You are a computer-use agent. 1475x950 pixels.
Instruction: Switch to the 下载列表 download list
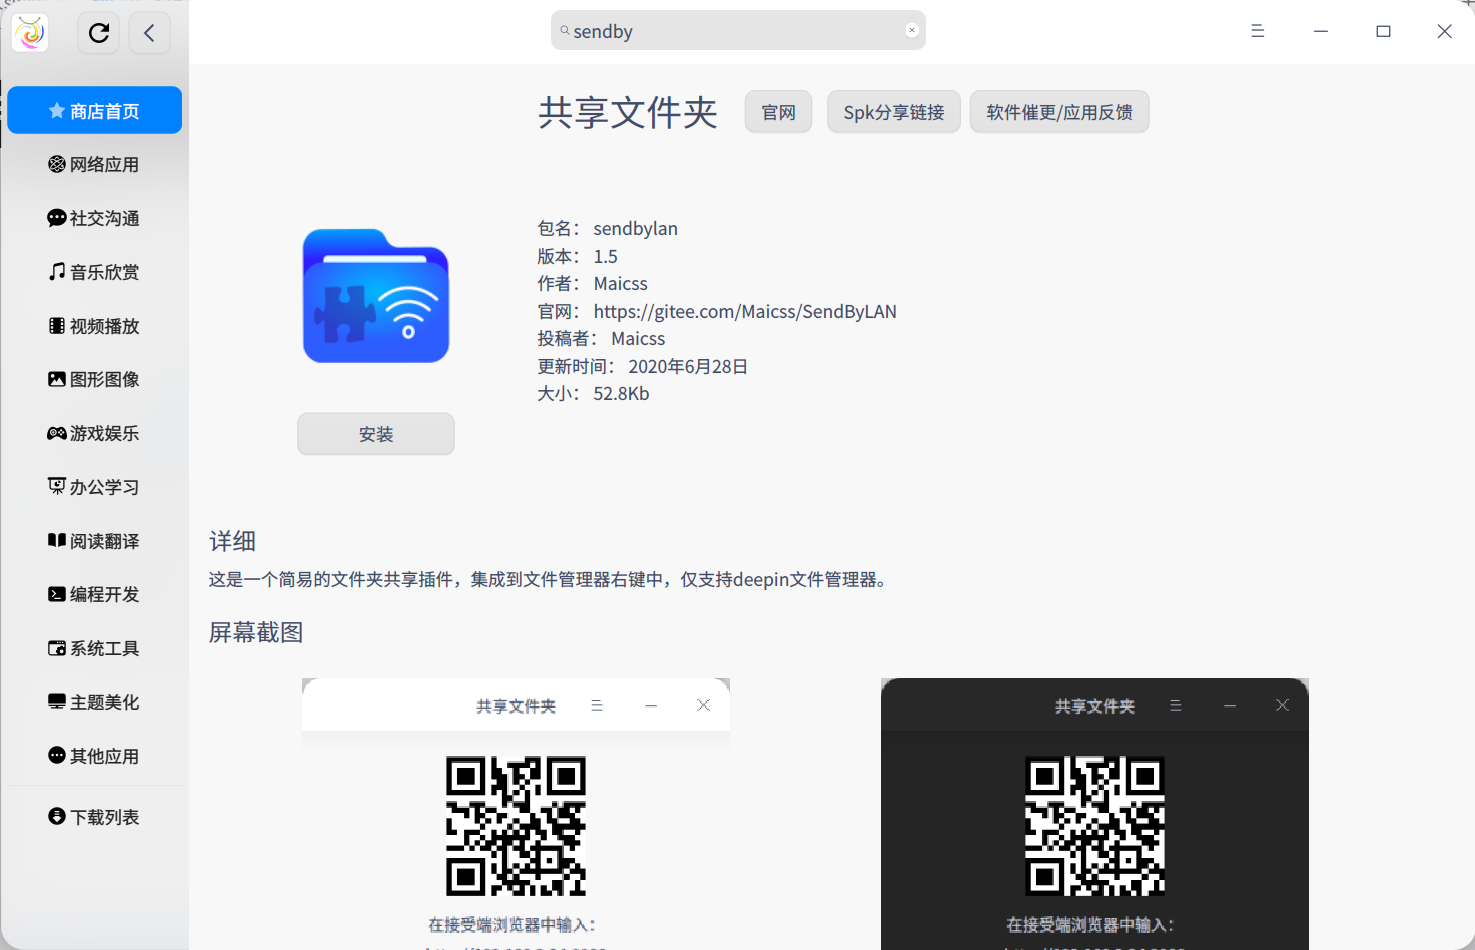94,816
